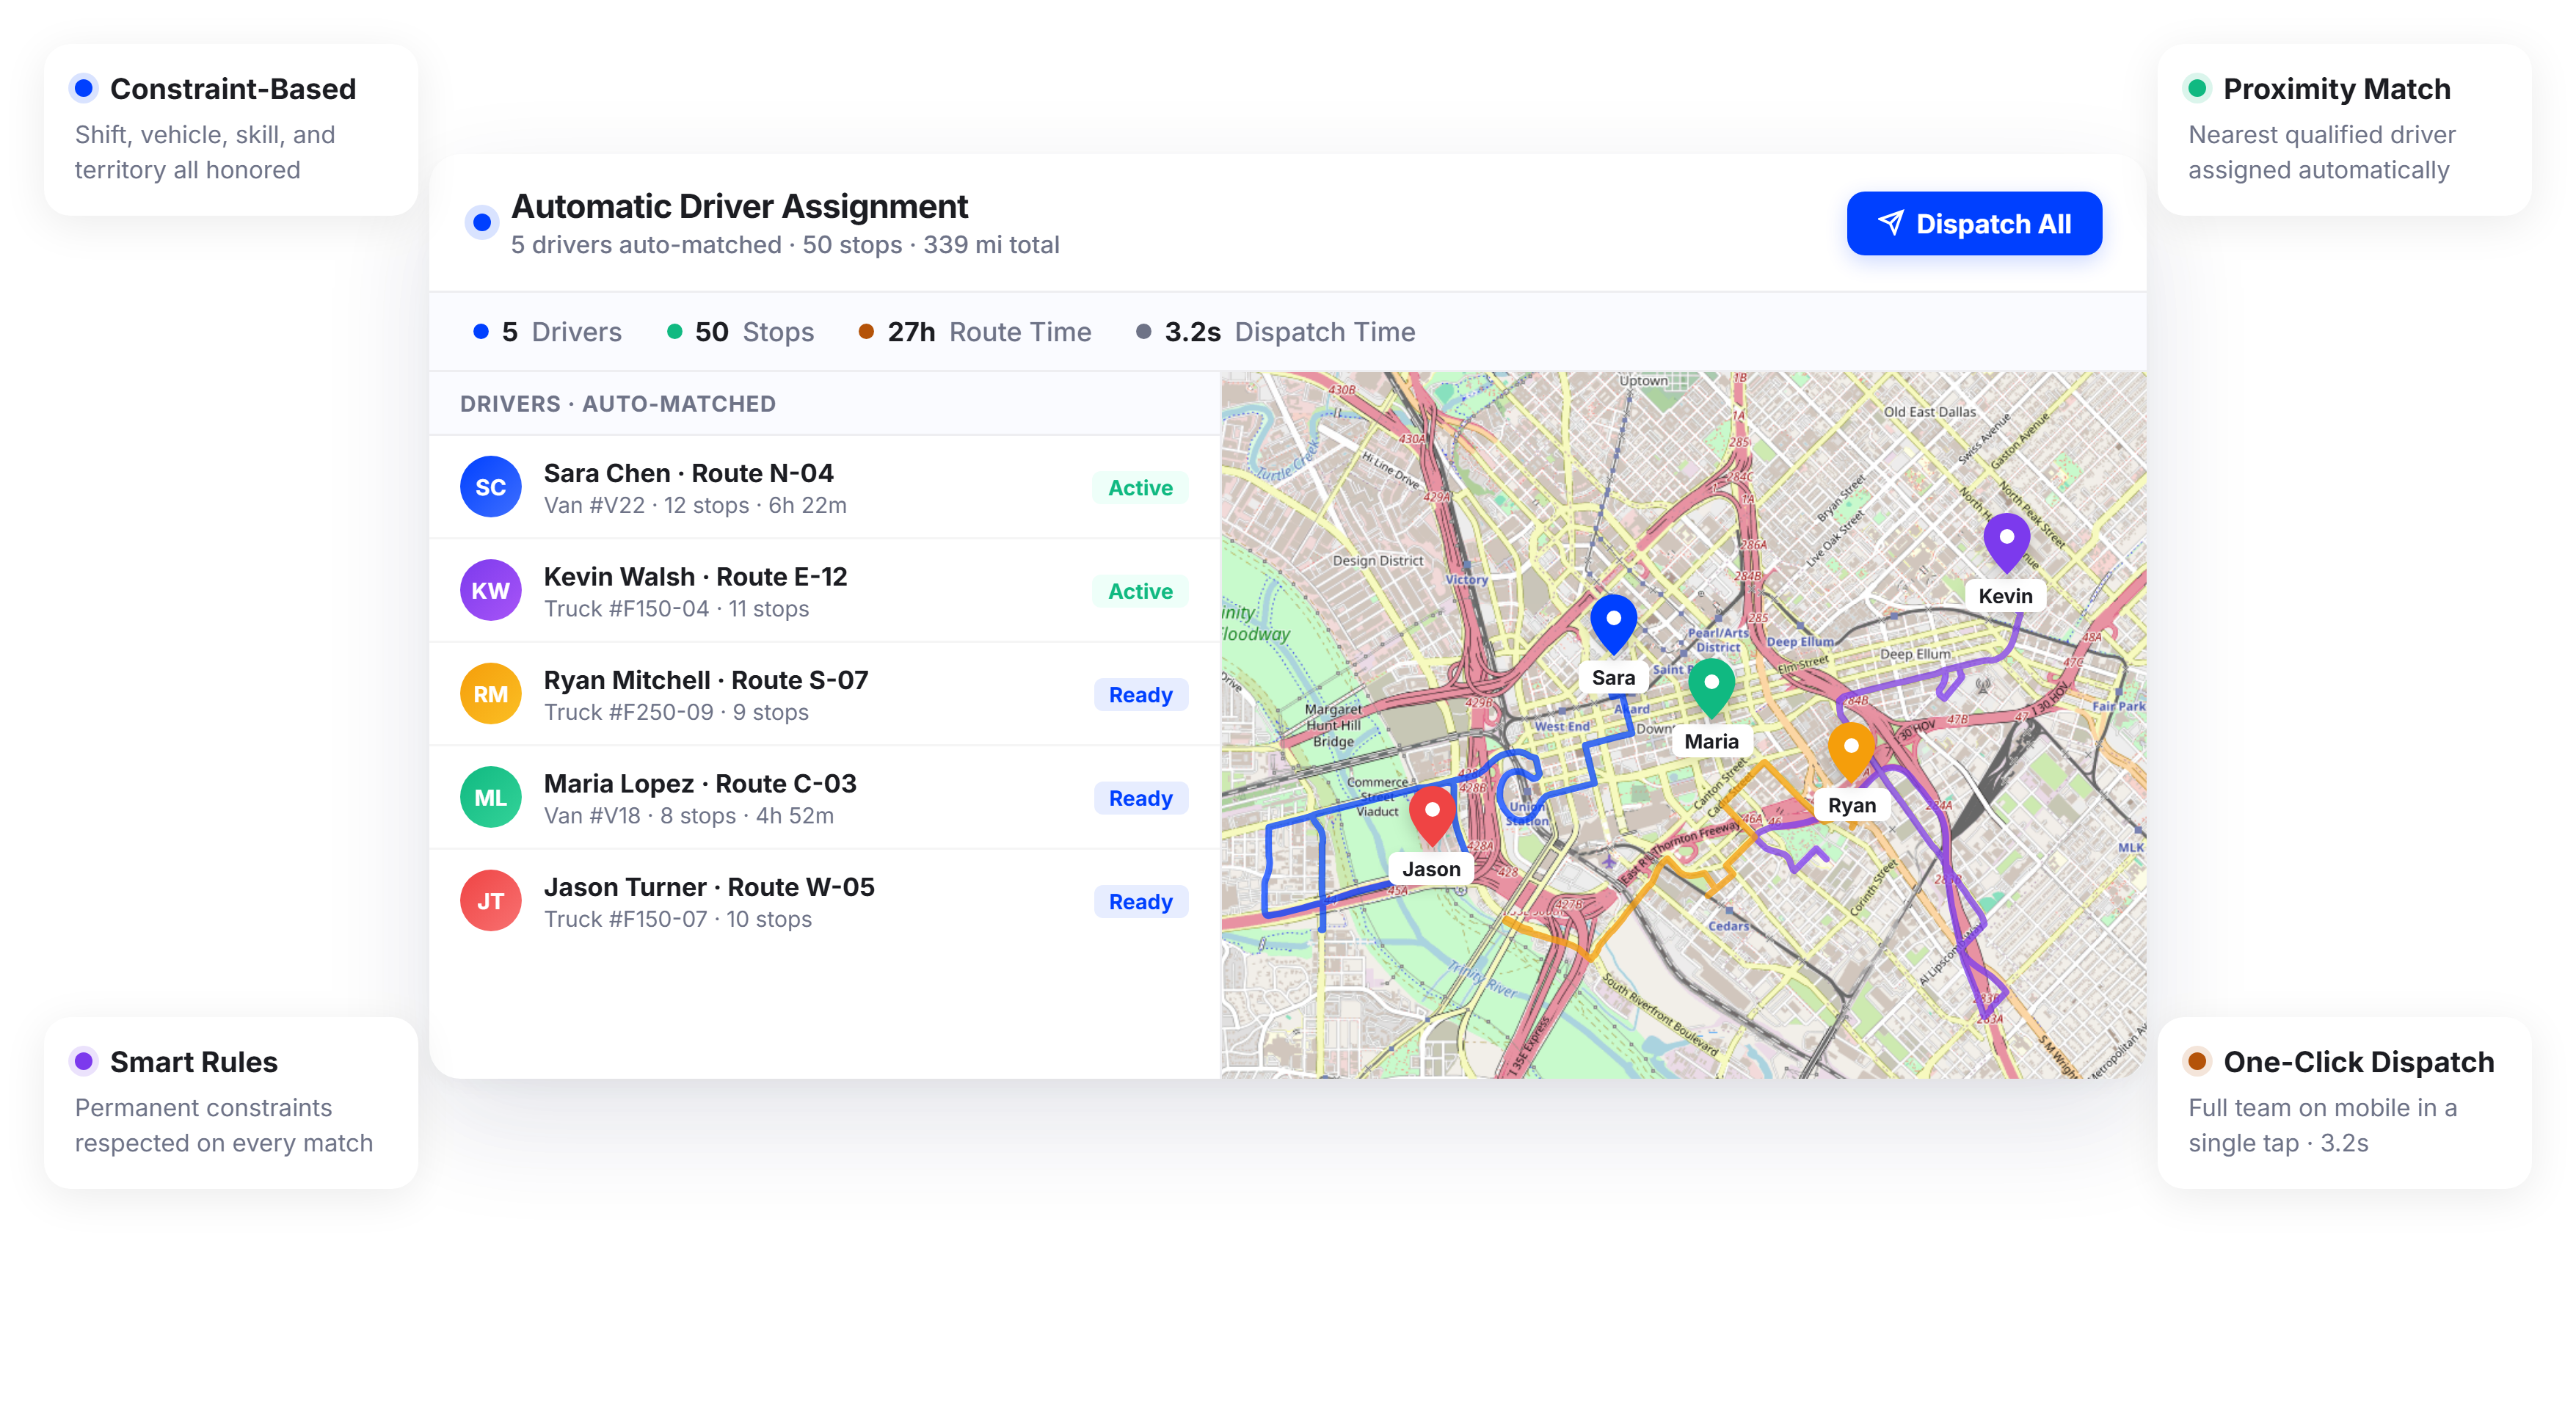Click the Proximity Match feature card

click(2344, 129)
